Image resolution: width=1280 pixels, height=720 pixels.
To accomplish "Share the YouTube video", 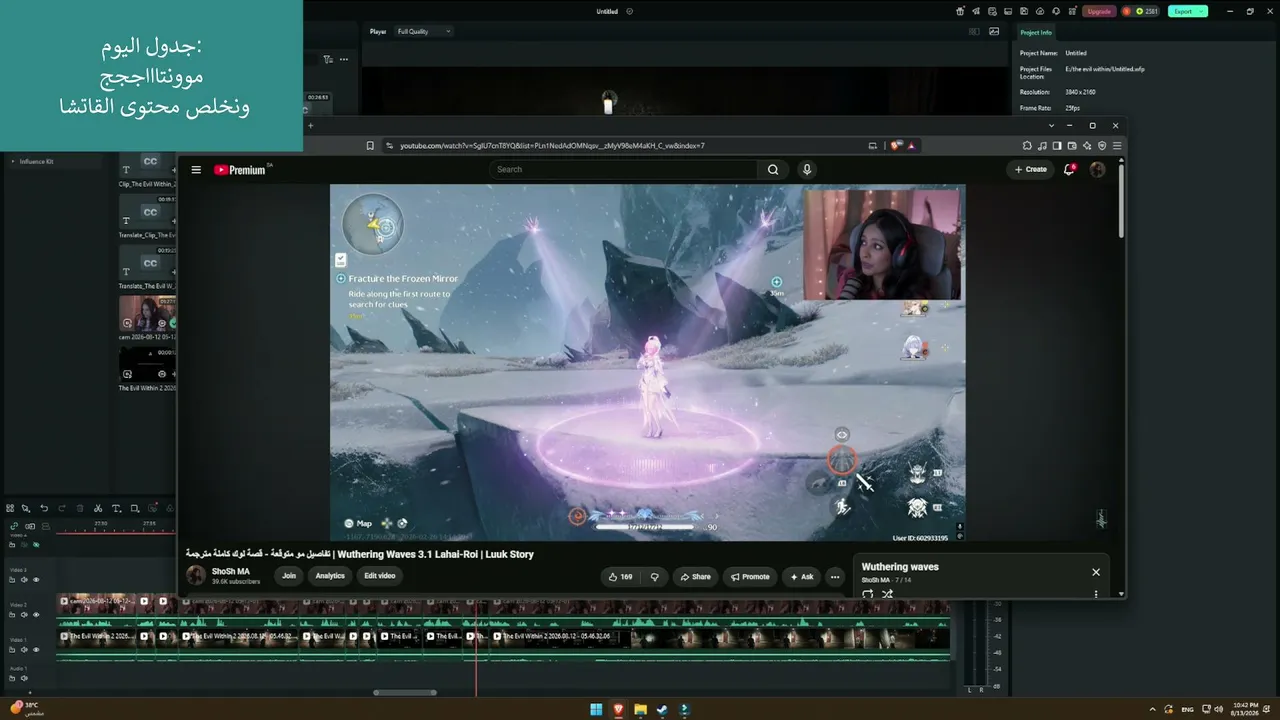I will point(695,577).
